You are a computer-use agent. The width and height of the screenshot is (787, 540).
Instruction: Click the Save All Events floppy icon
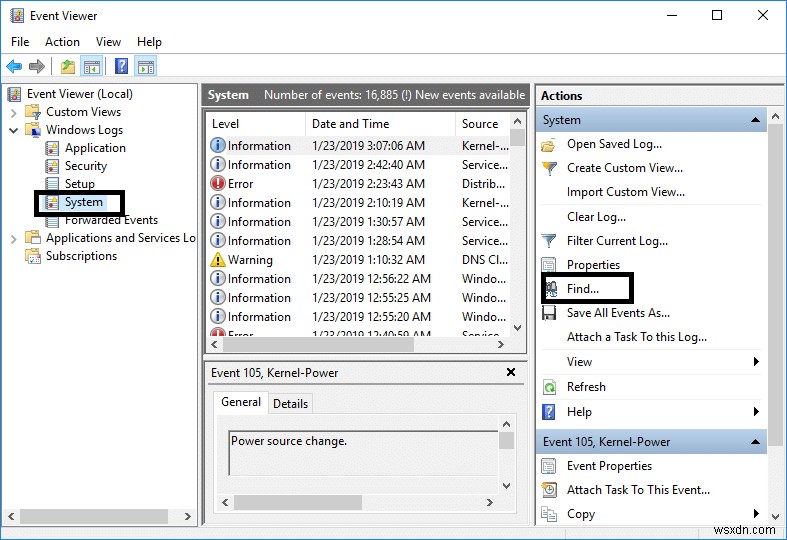point(549,313)
